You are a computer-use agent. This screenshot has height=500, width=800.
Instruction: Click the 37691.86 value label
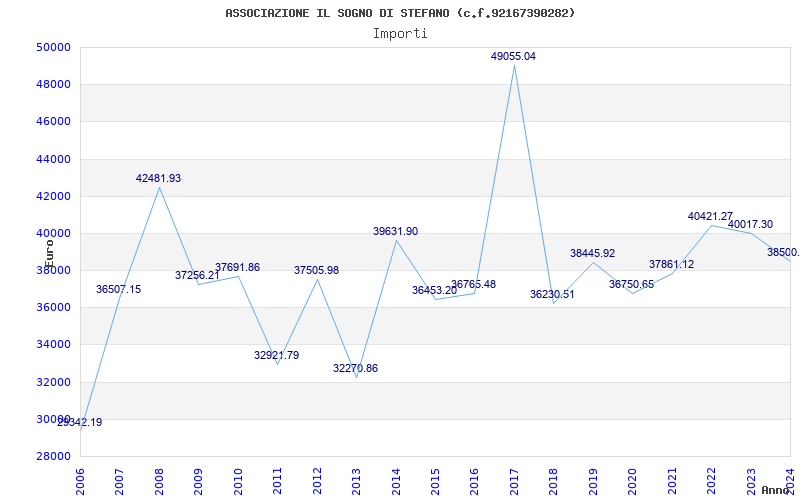237,267
